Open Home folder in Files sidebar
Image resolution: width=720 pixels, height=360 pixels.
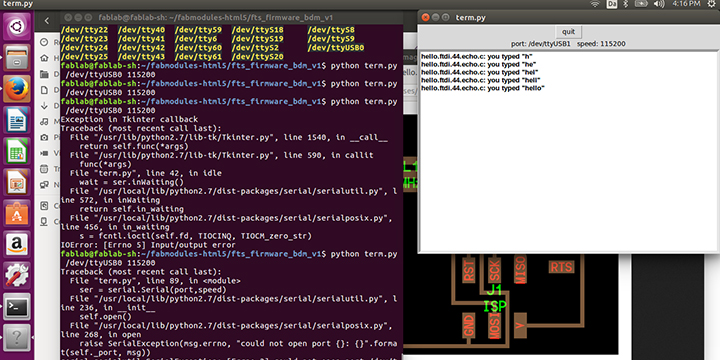(x=44, y=58)
